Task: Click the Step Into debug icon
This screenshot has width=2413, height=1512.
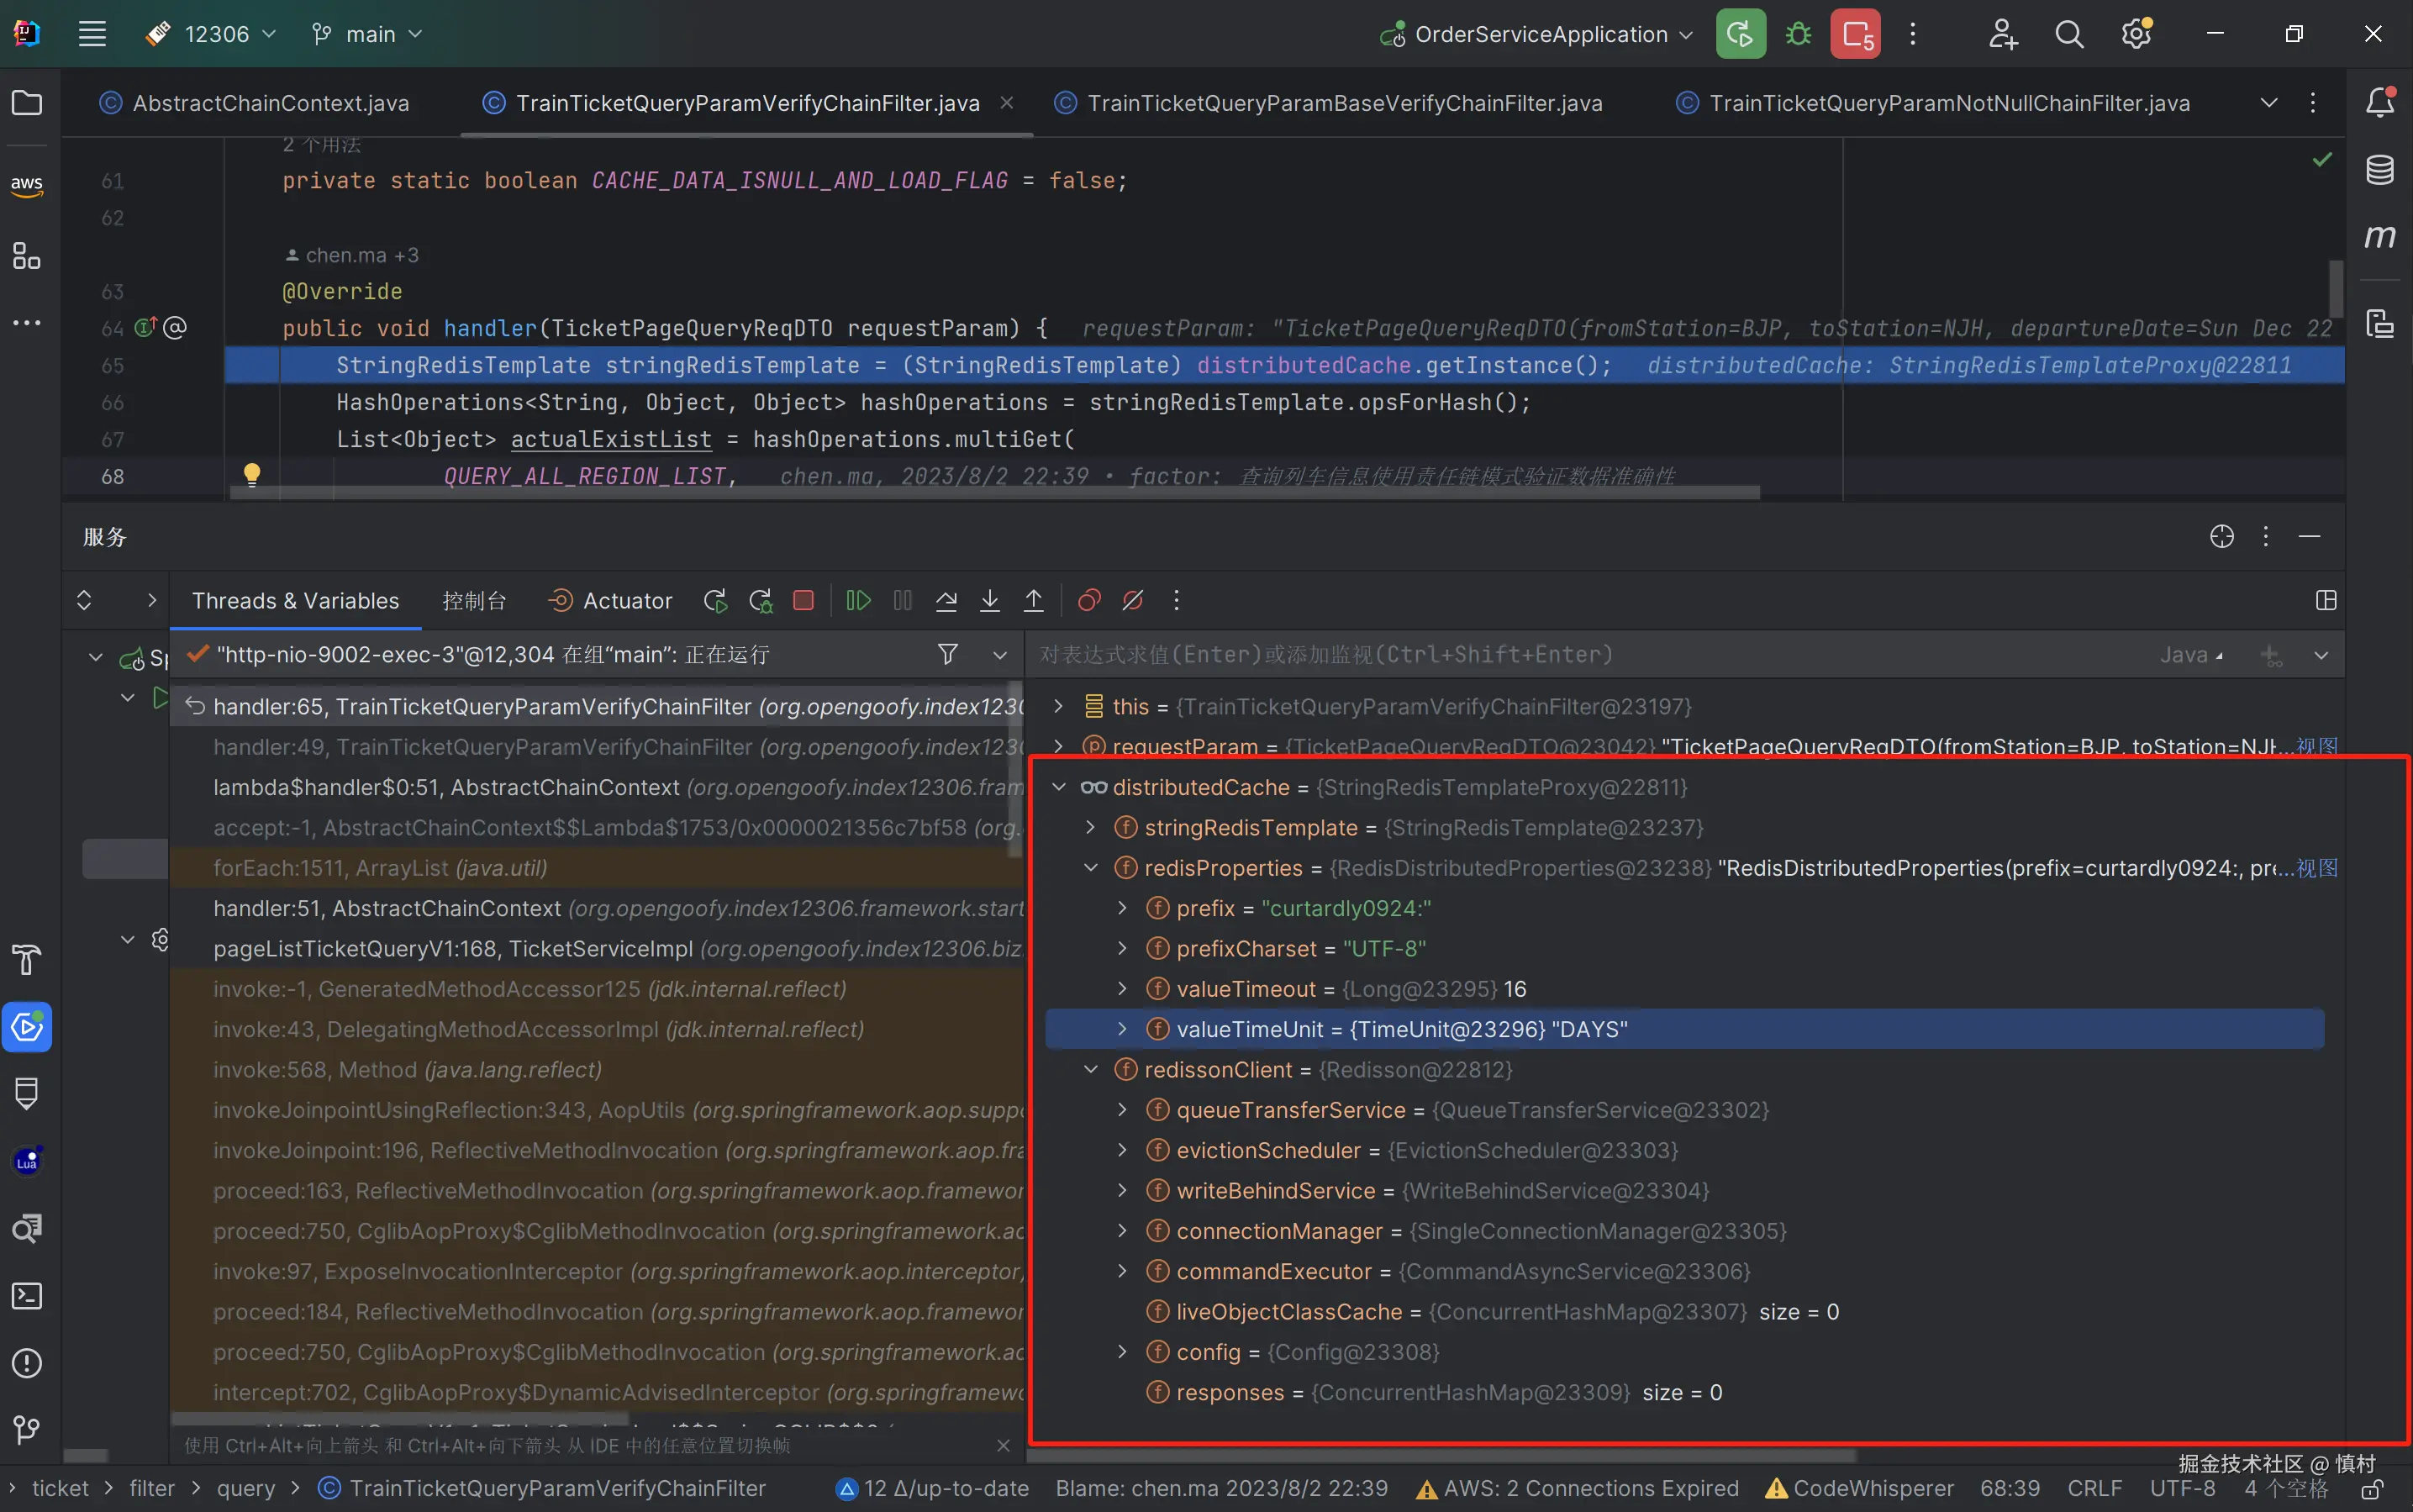Action: pyautogui.click(x=990, y=600)
